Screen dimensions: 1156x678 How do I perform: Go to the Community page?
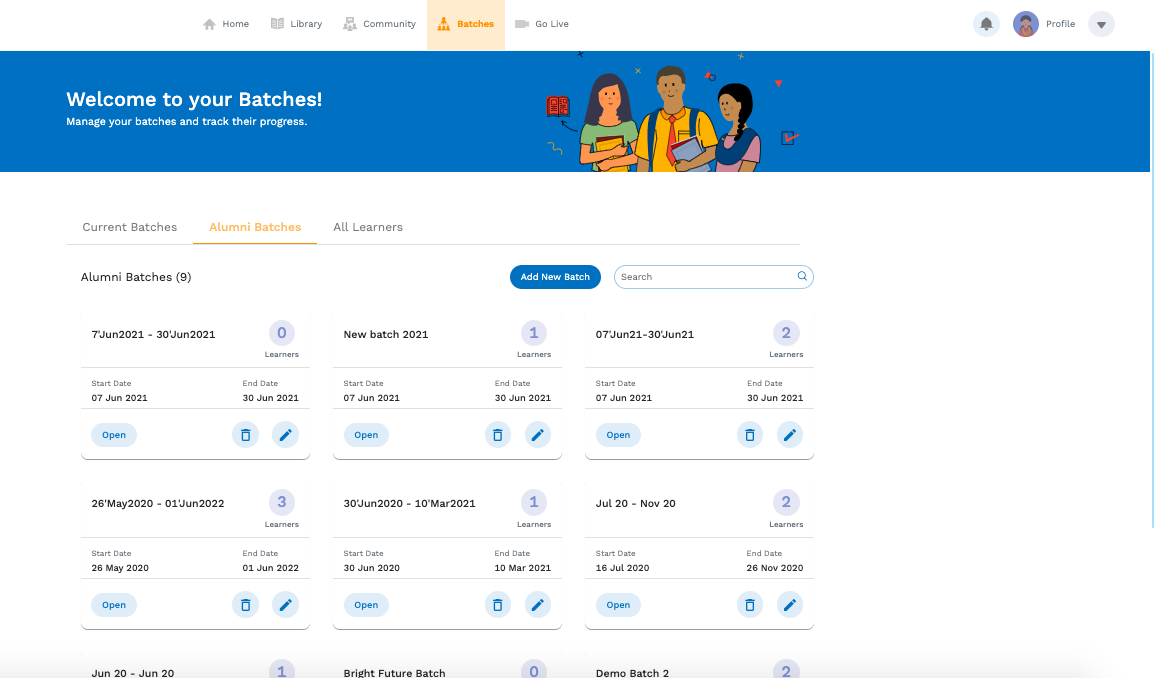click(x=379, y=24)
